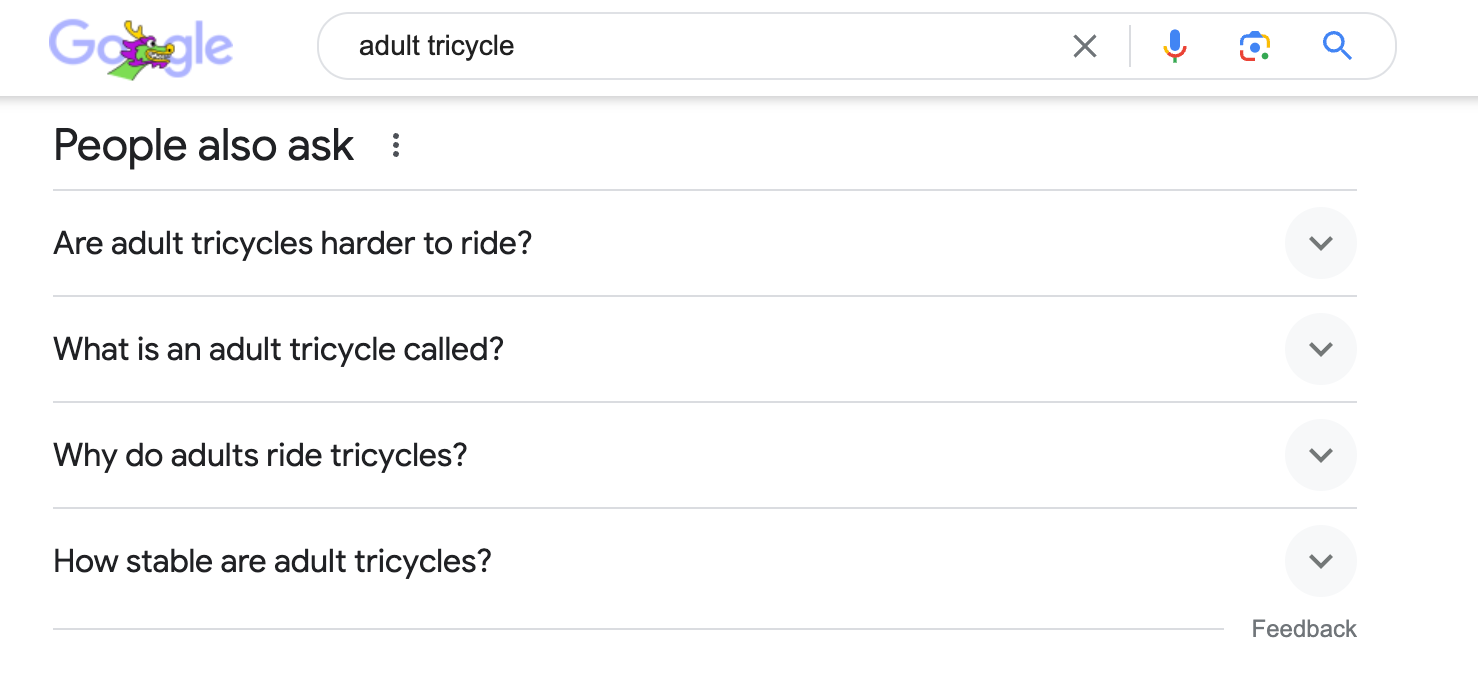Click the 'adult tricycle' text in the search box

click(x=436, y=46)
